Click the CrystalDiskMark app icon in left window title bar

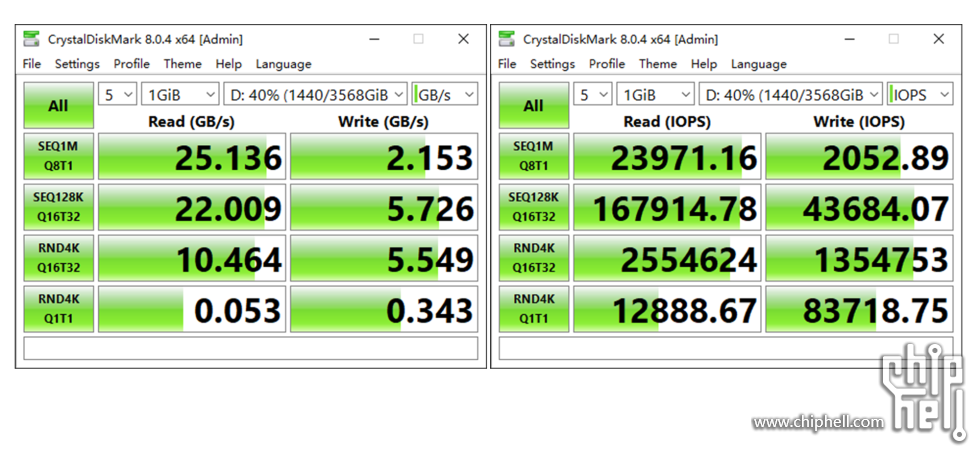point(31,39)
